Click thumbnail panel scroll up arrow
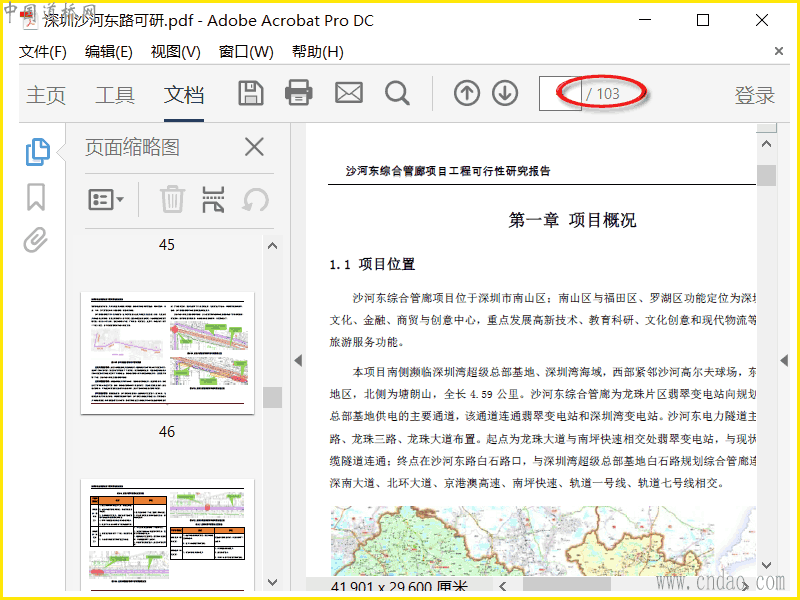This screenshot has width=800, height=600. pos(272,246)
